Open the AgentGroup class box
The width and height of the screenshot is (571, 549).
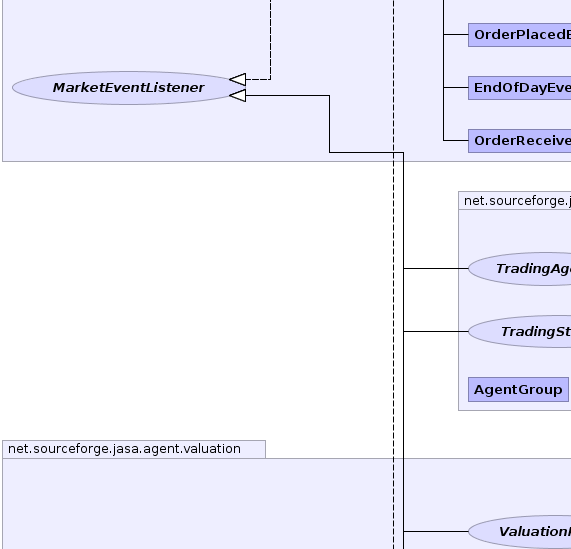click(x=518, y=390)
